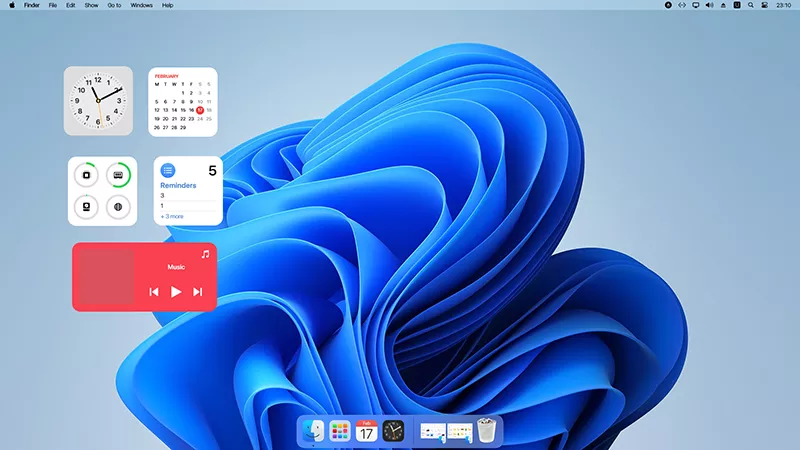Open Calendar app from the dock
The height and width of the screenshot is (450, 800).
366,432
